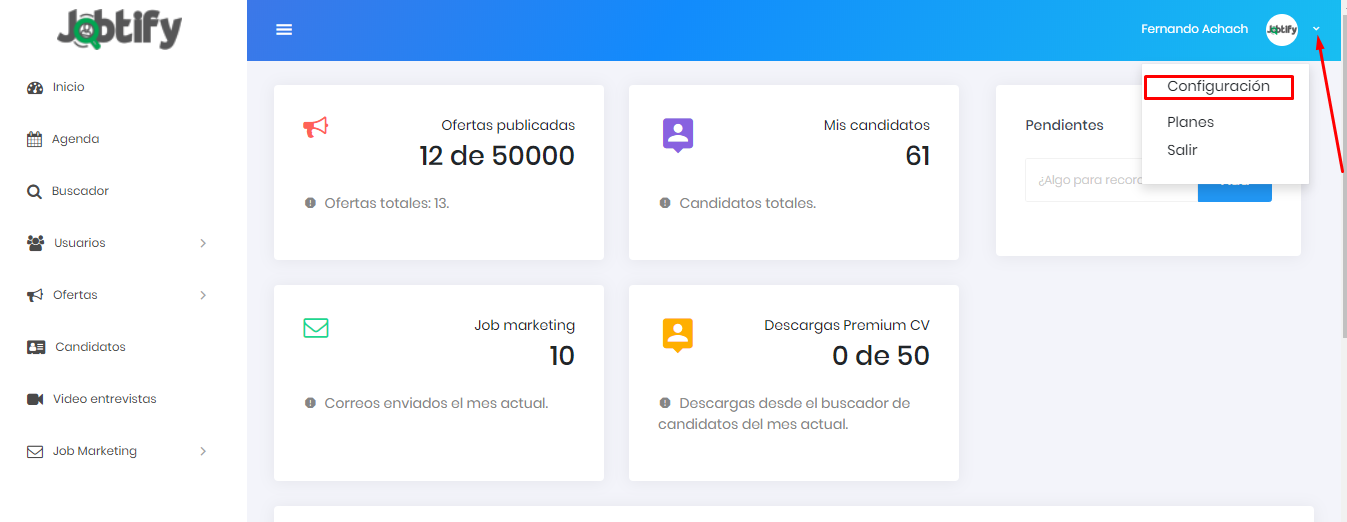
Task: Click the 'Candidatos totales.' text
Action: tap(747, 203)
